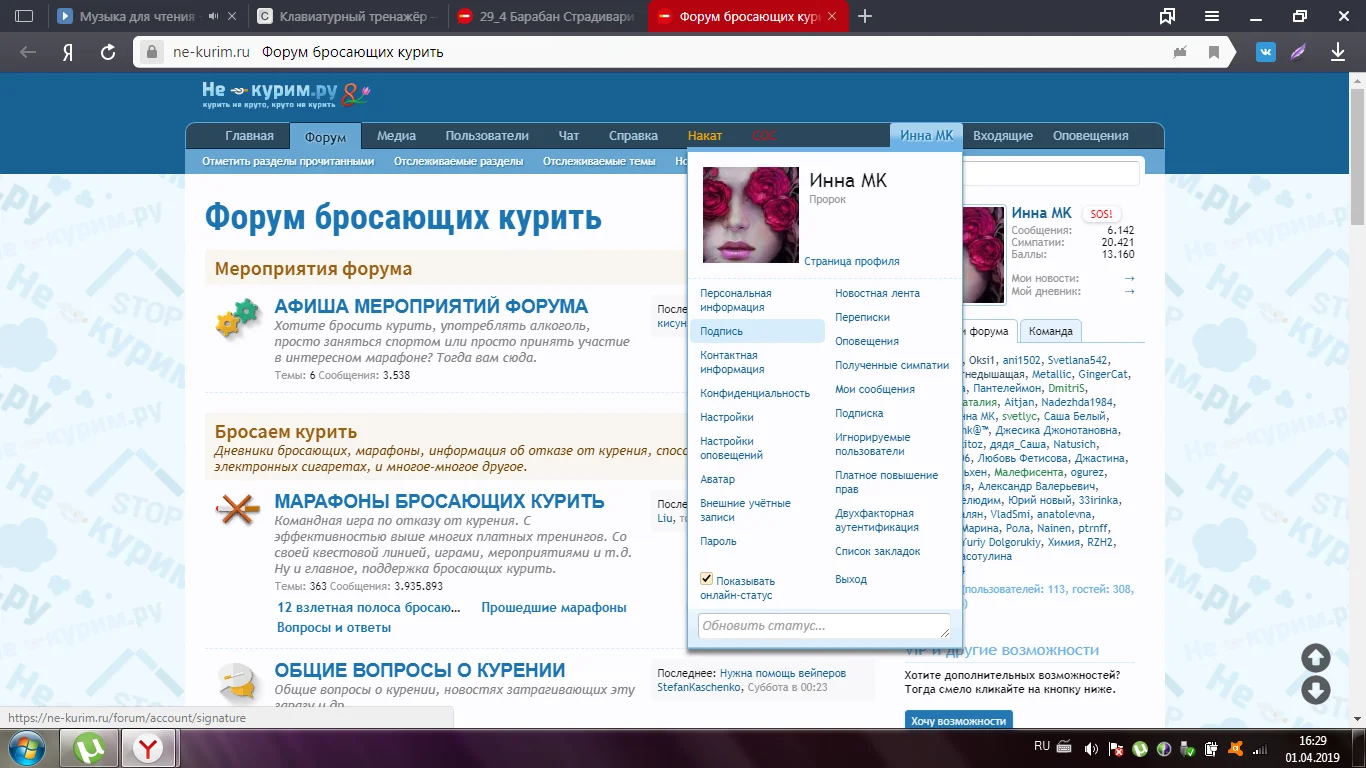Image resolution: width=1366 pixels, height=768 pixels.
Task: Open the Главная navigation tab
Action: click(x=249, y=136)
